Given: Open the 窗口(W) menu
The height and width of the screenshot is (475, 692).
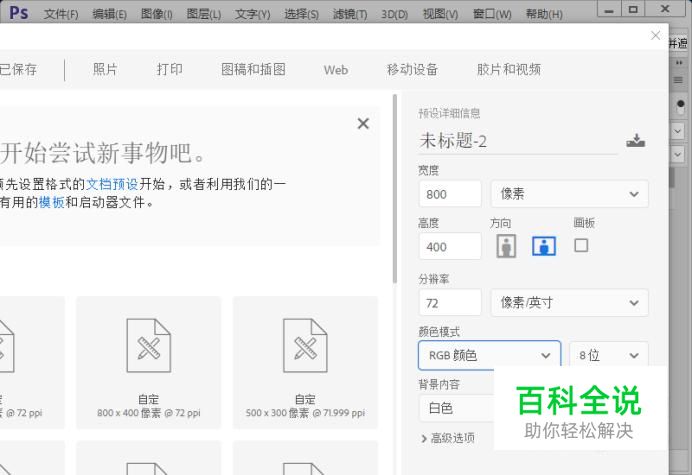Looking at the screenshot, I should tap(492, 14).
